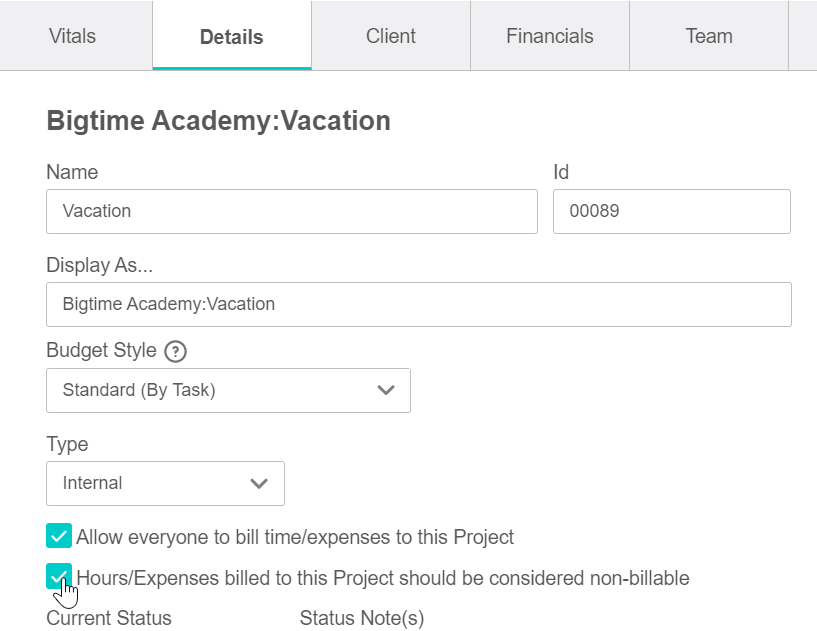The height and width of the screenshot is (631, 817).
Task: Open the Financials tab
Action: coord(550,36)
